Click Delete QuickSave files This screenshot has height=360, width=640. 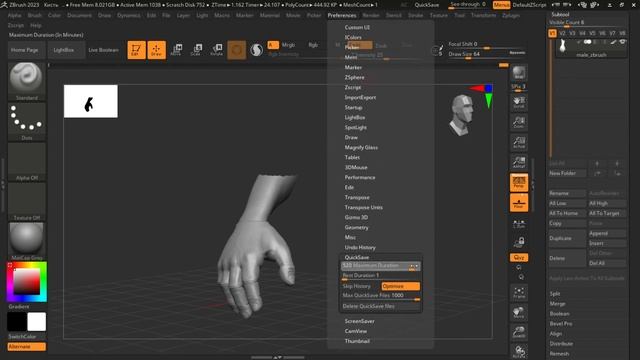(x=380, y=306)
